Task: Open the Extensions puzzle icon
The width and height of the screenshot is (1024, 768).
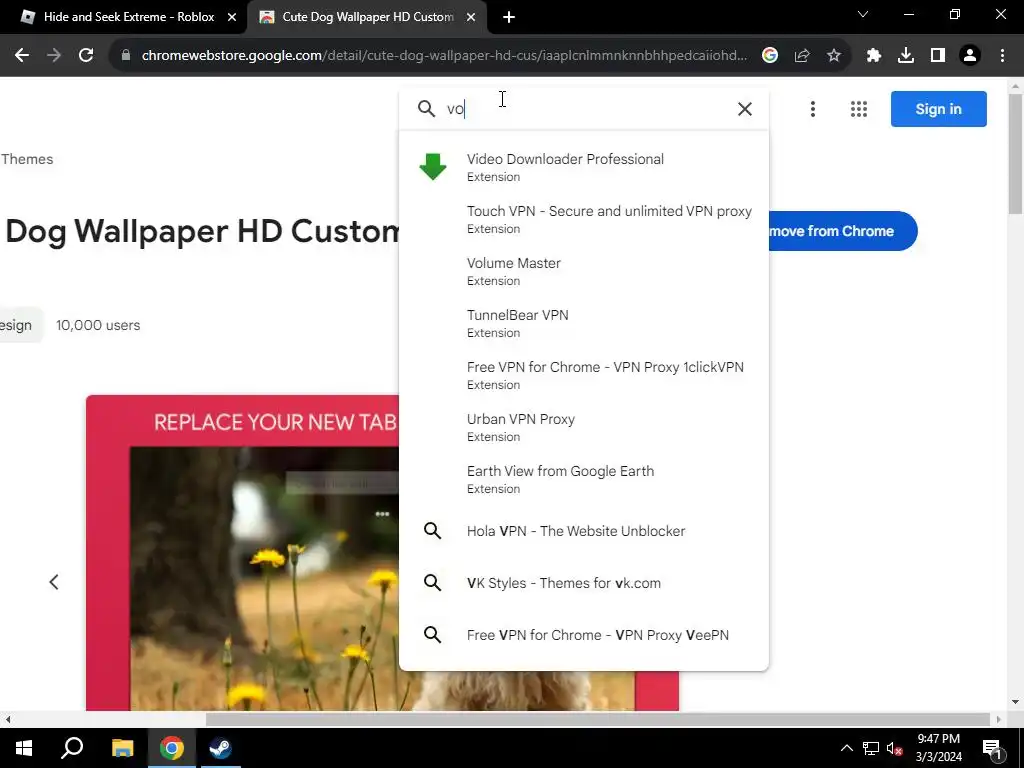Action: (874, 56)
